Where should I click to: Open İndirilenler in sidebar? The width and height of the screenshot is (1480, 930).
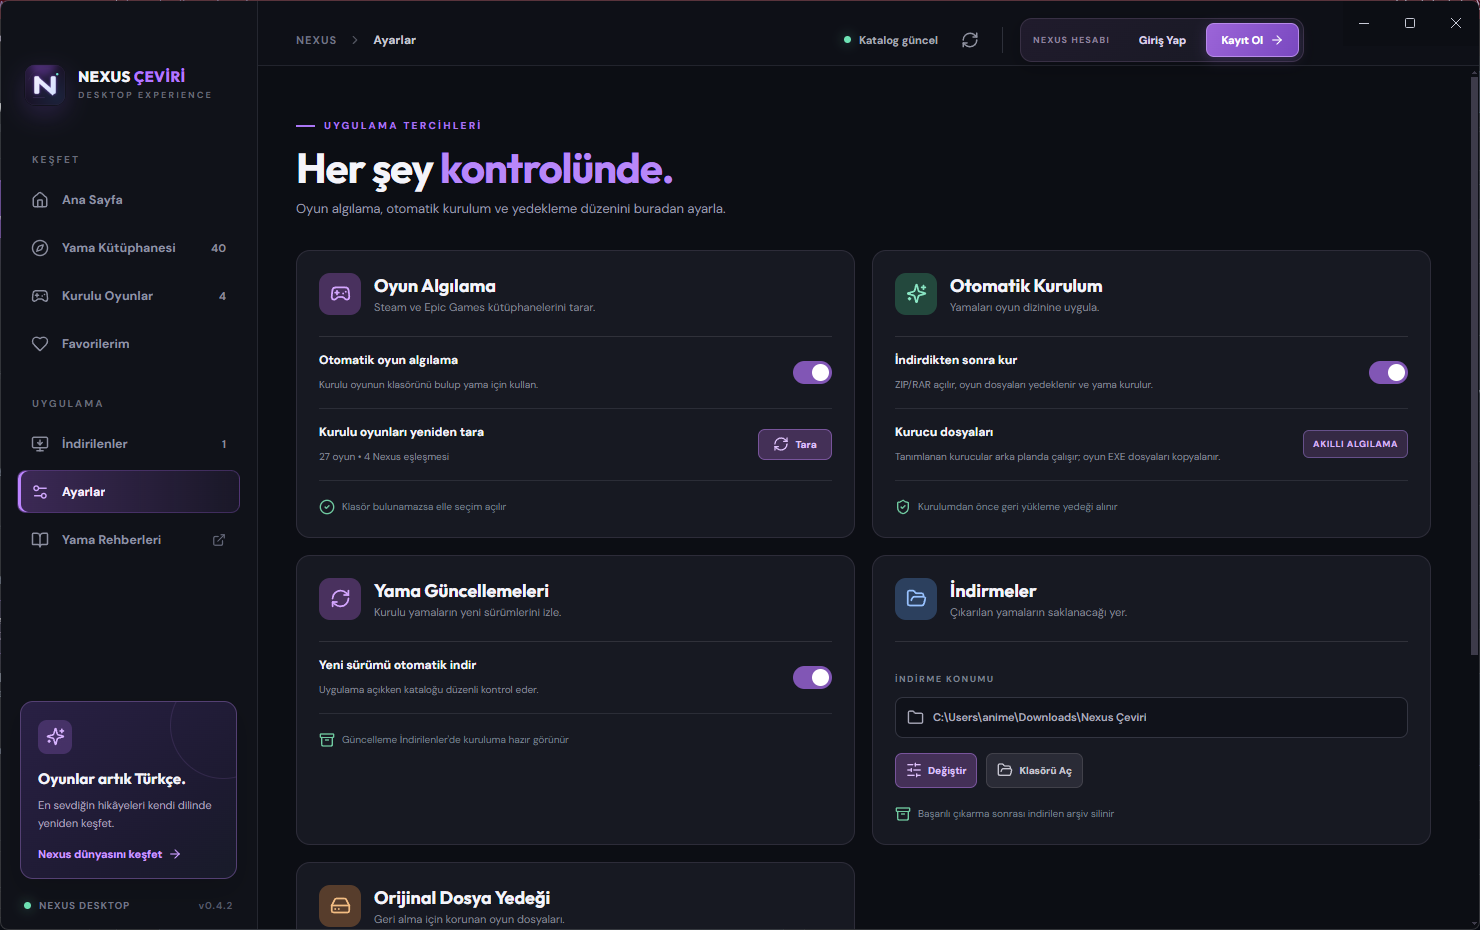pos(129,444)
